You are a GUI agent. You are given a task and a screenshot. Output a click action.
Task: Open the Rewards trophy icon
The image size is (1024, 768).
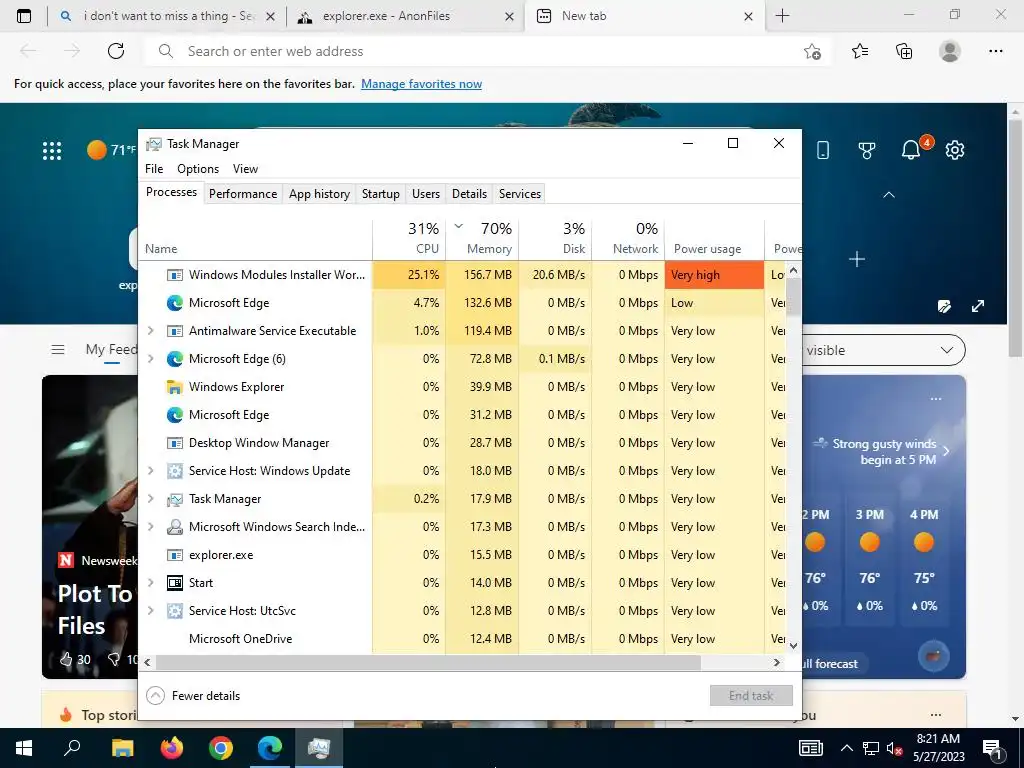click(x=867, y=150)
